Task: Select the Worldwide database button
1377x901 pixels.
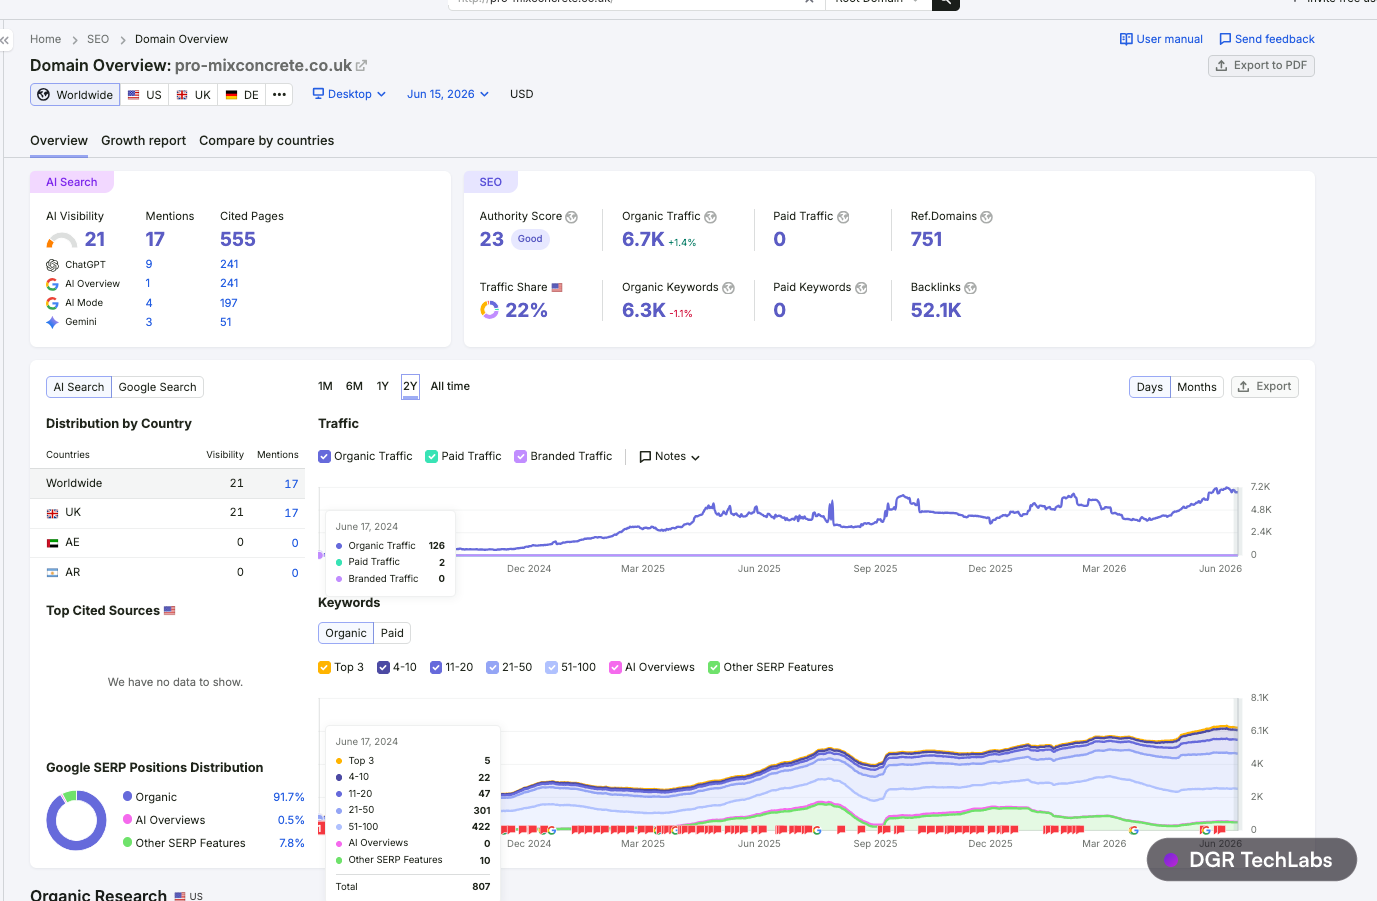Action: [75, 94]
